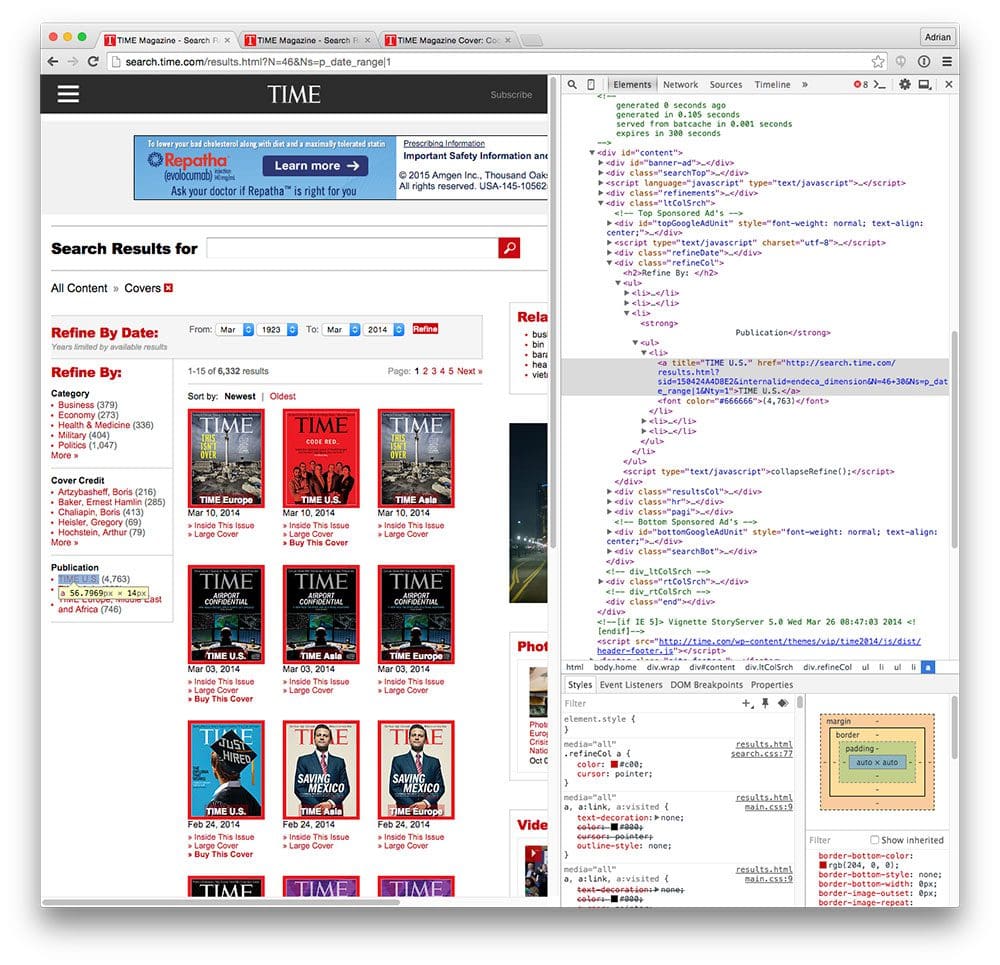Click Learn more in Repatha ad
Screen dimensions: 1000x965
point(316,166)
